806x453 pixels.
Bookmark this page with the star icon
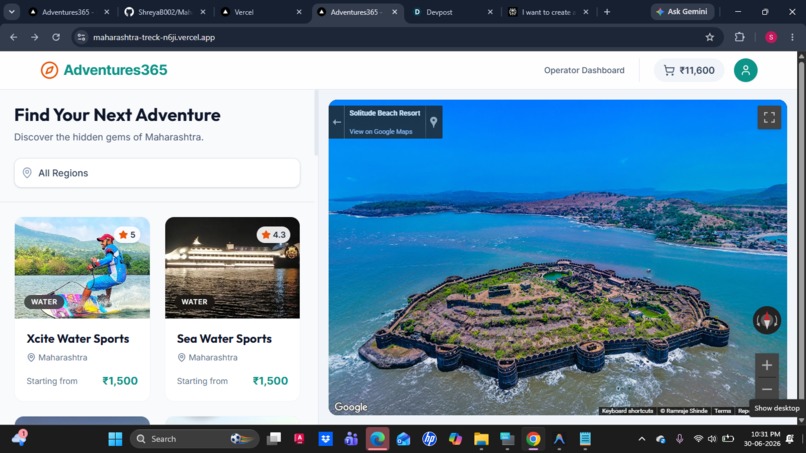tap(710, 37)
